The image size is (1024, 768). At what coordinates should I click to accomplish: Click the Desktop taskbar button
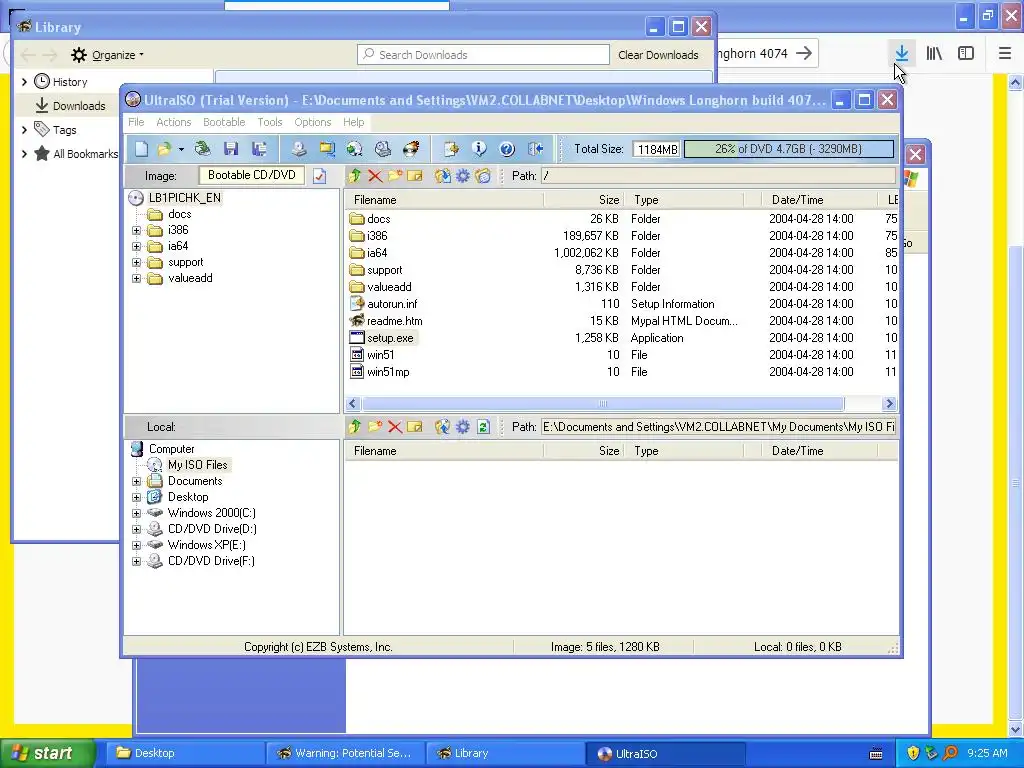(x=185, y=753)
